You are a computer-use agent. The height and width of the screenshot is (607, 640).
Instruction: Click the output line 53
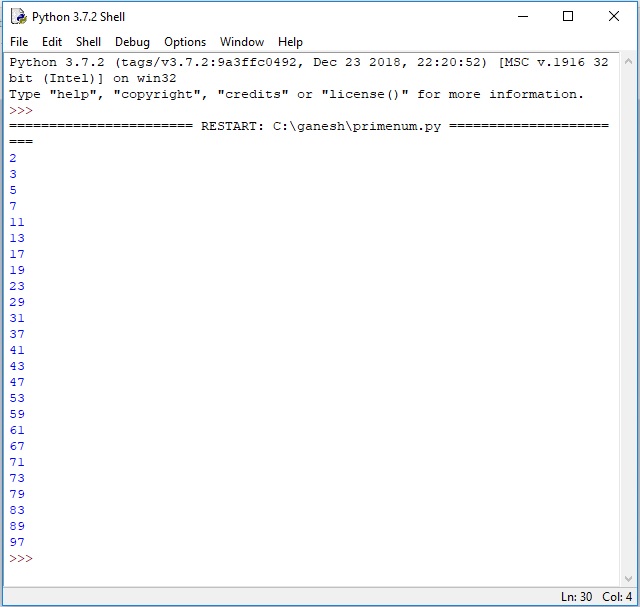point(17,398)
